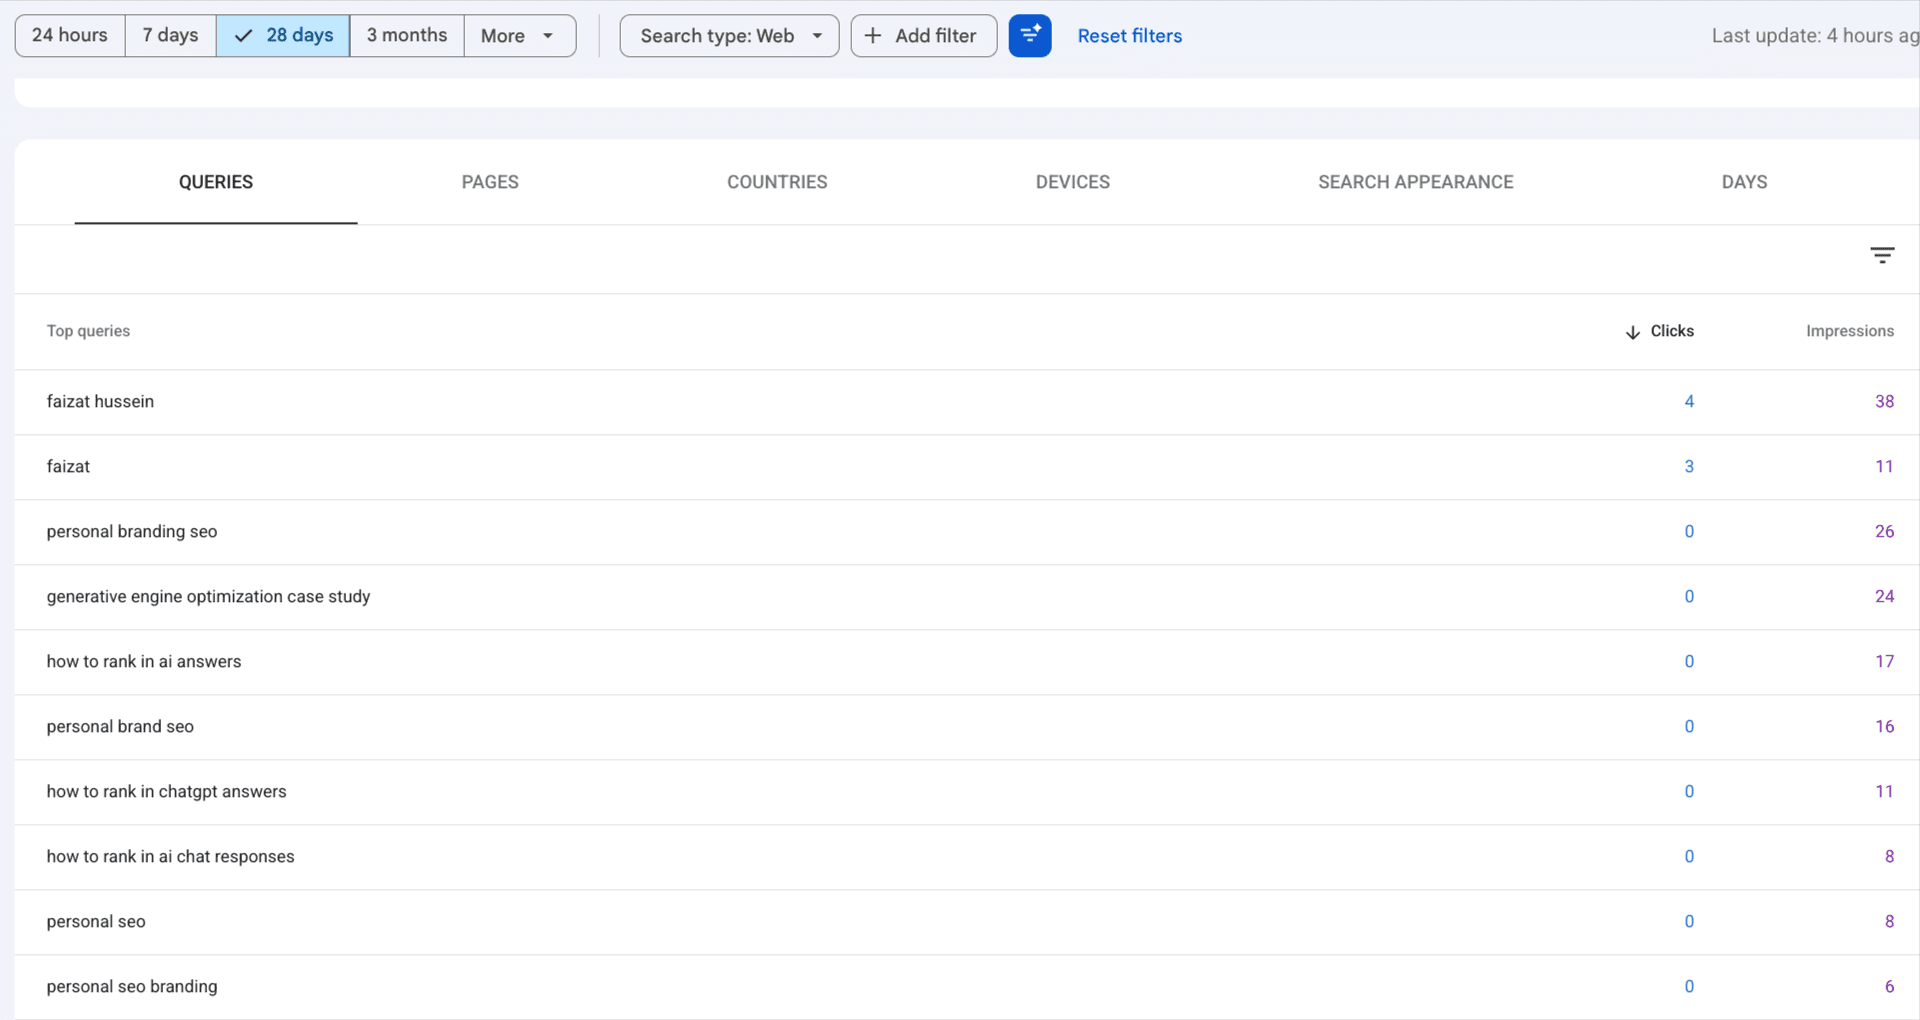Sort by Clicks column header
Screen dimensions: 1920x1020
click(1660, 331)
